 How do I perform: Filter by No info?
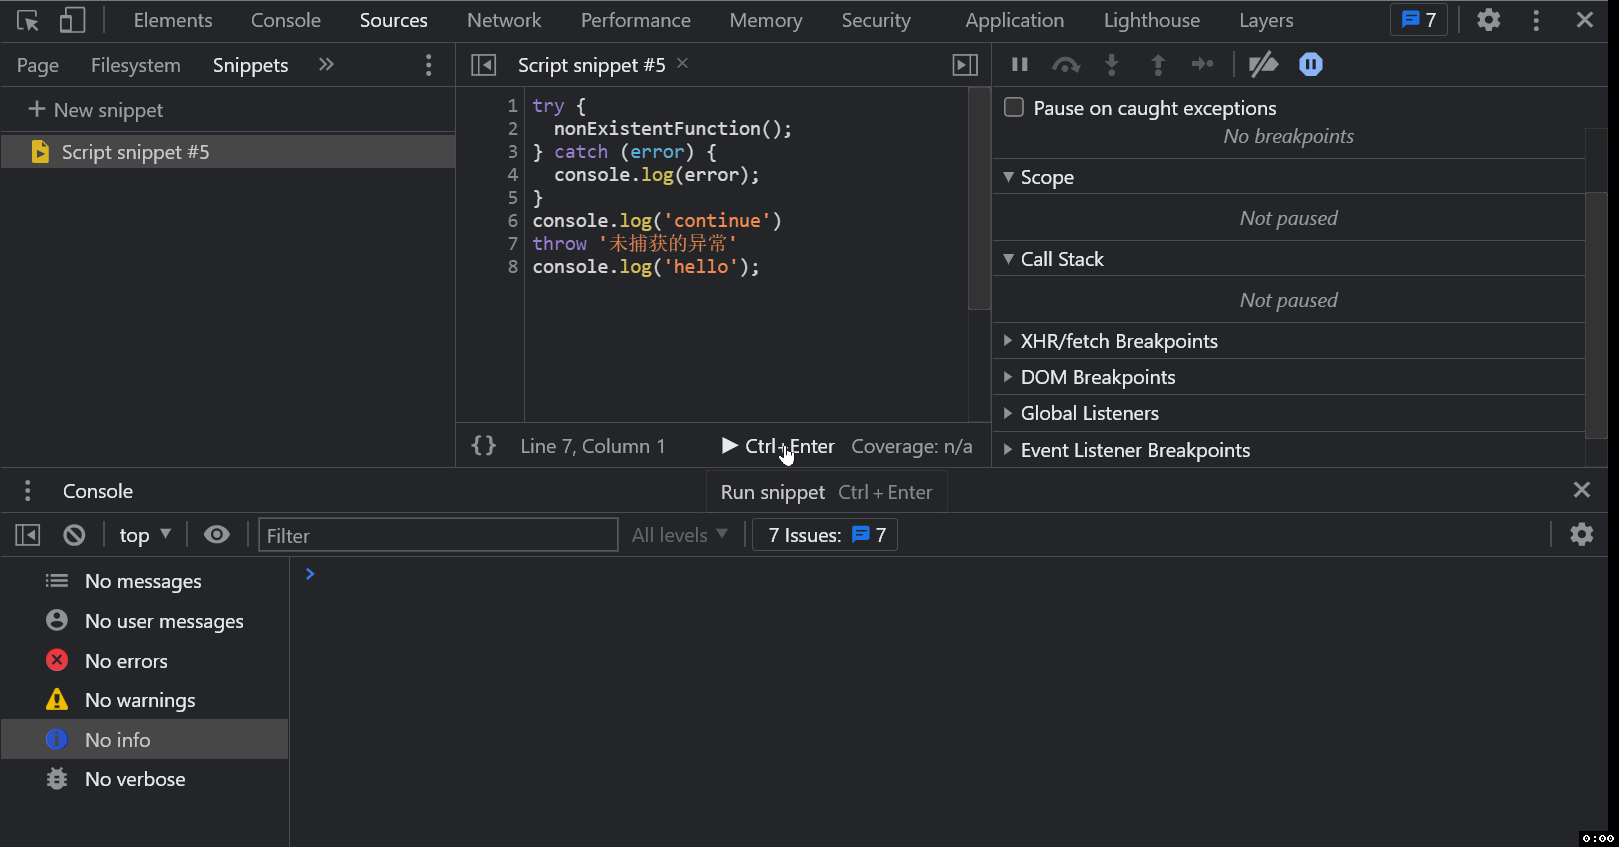(145, 740)
